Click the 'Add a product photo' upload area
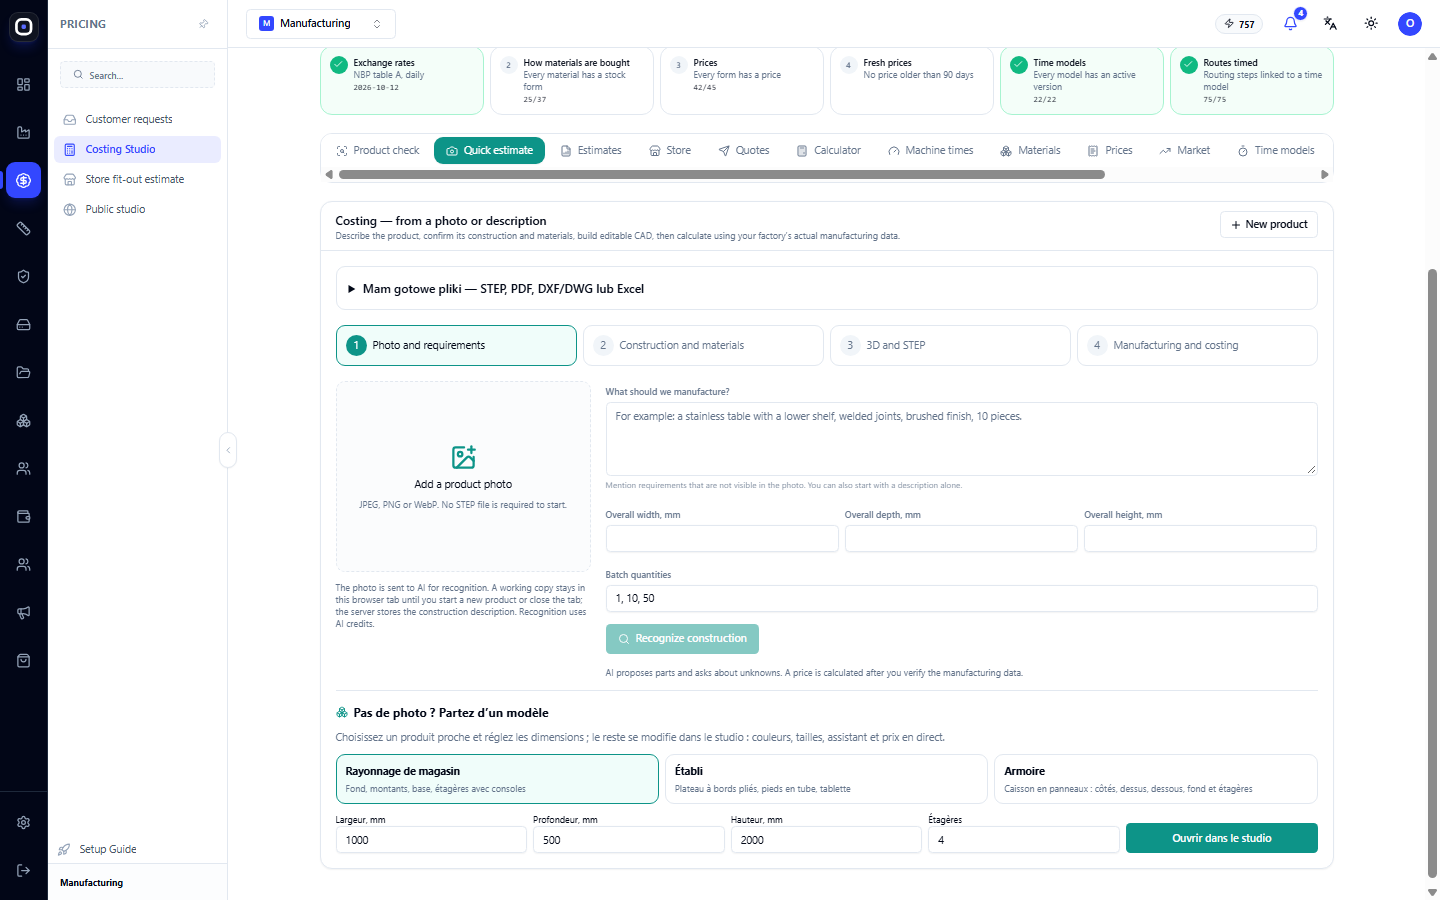1440x900 pixels. (463, 476)
